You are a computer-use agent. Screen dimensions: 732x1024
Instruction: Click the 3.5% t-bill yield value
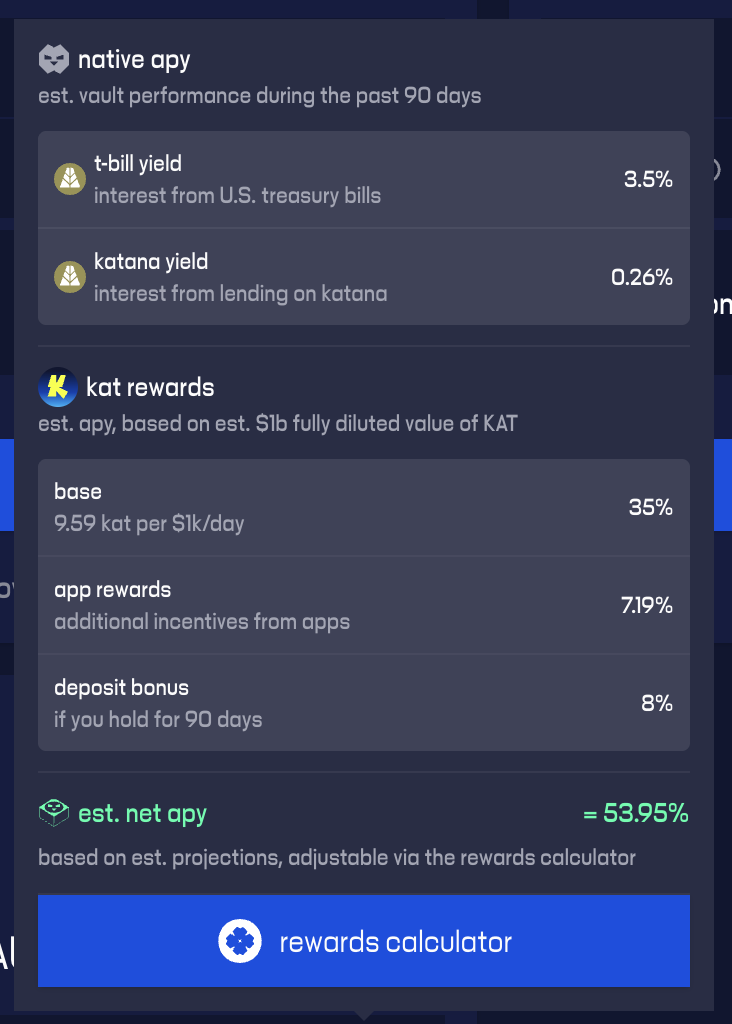pyautogui.click(x=648, y=179)
